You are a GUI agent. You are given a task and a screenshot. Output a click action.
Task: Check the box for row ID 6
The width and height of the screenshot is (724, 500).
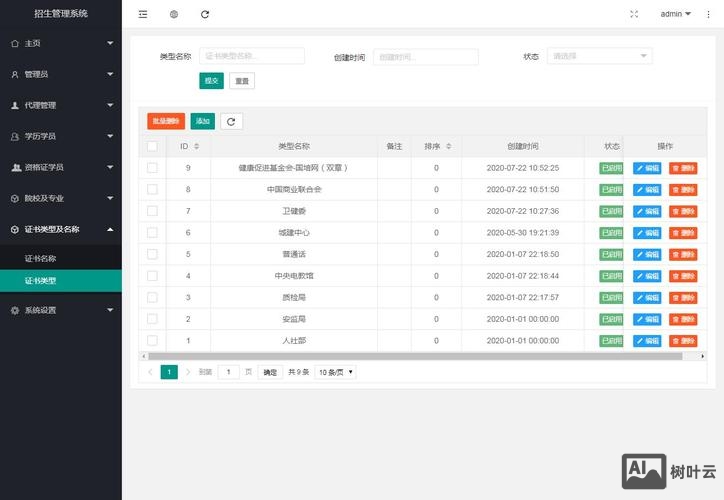coord(152,233)
